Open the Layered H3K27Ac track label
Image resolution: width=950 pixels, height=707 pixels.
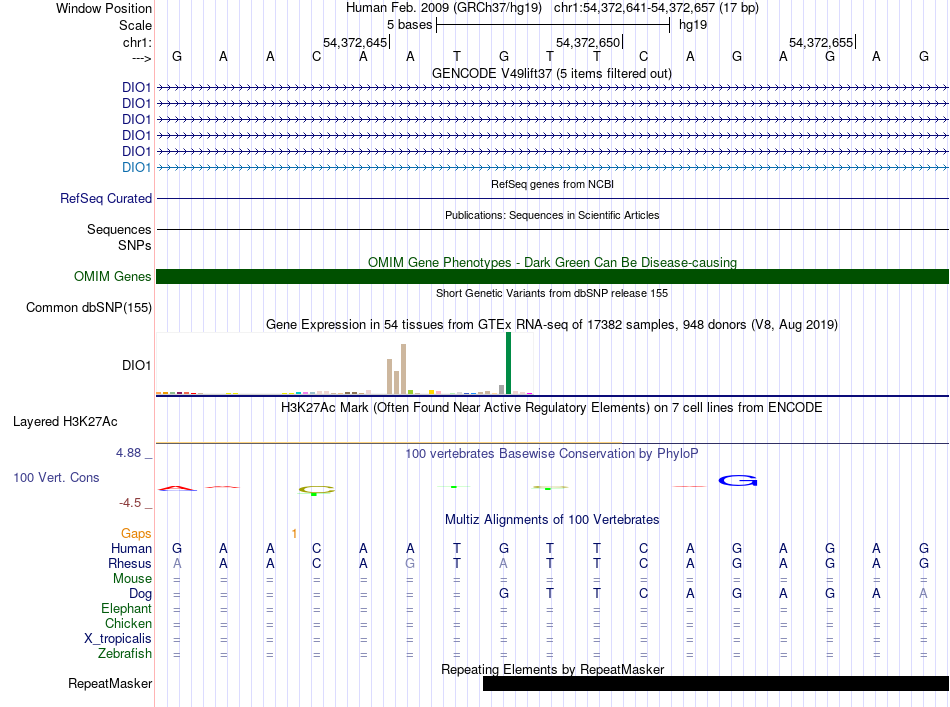[65, 422]
